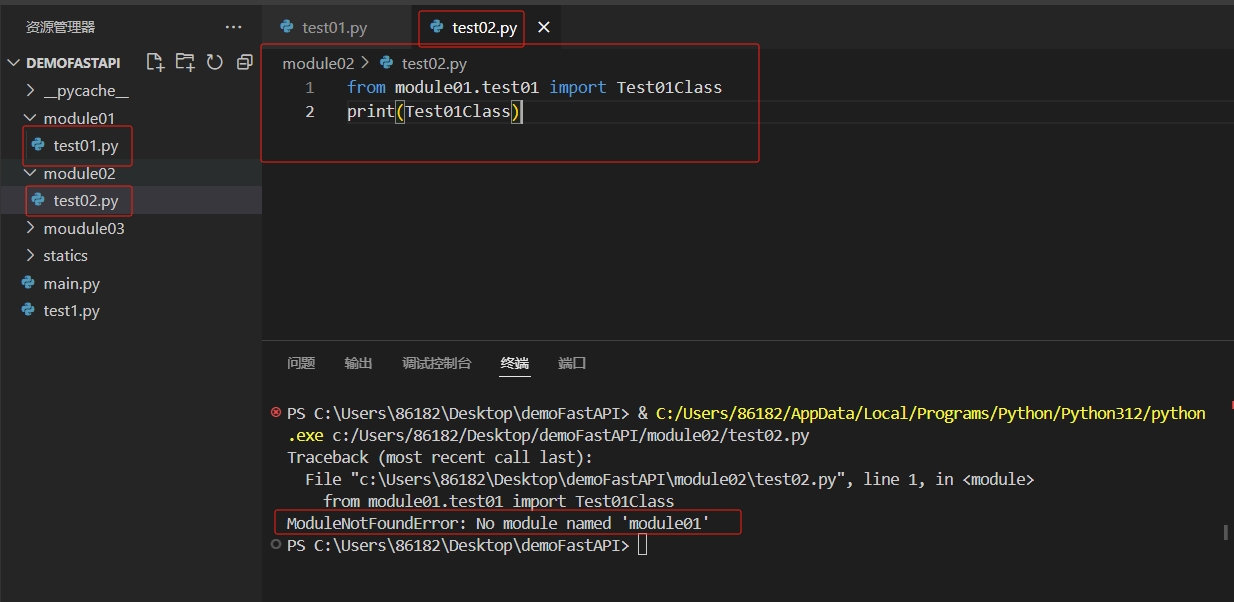
Task: Switch to the test01.py editor tab
Action: [336, 27]
